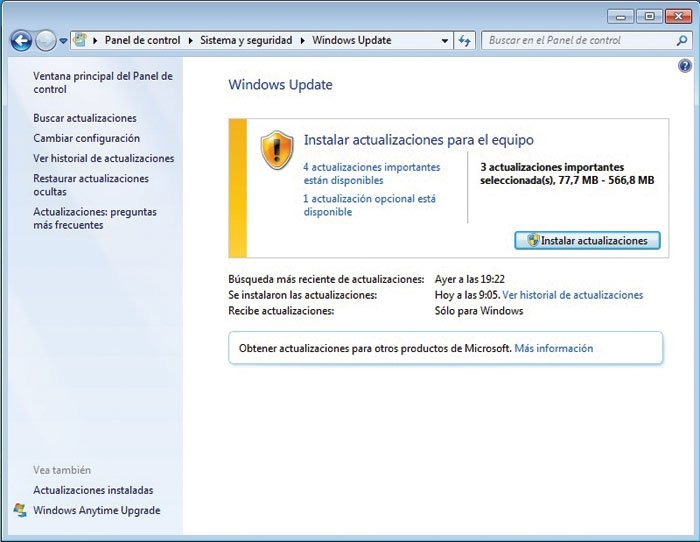Screen dimensions: 700x542
Task: Select Panel de control in breadcrumb
Action: tap(142, 40)
